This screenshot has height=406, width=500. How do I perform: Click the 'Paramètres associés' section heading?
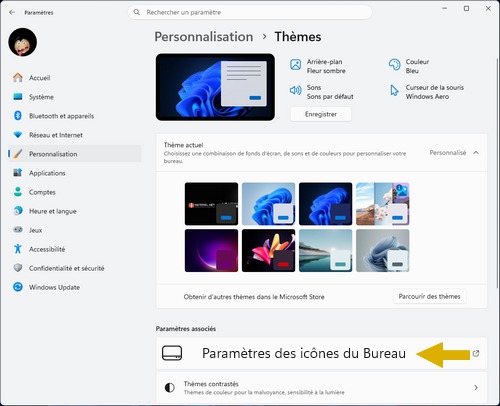point(186,329)
